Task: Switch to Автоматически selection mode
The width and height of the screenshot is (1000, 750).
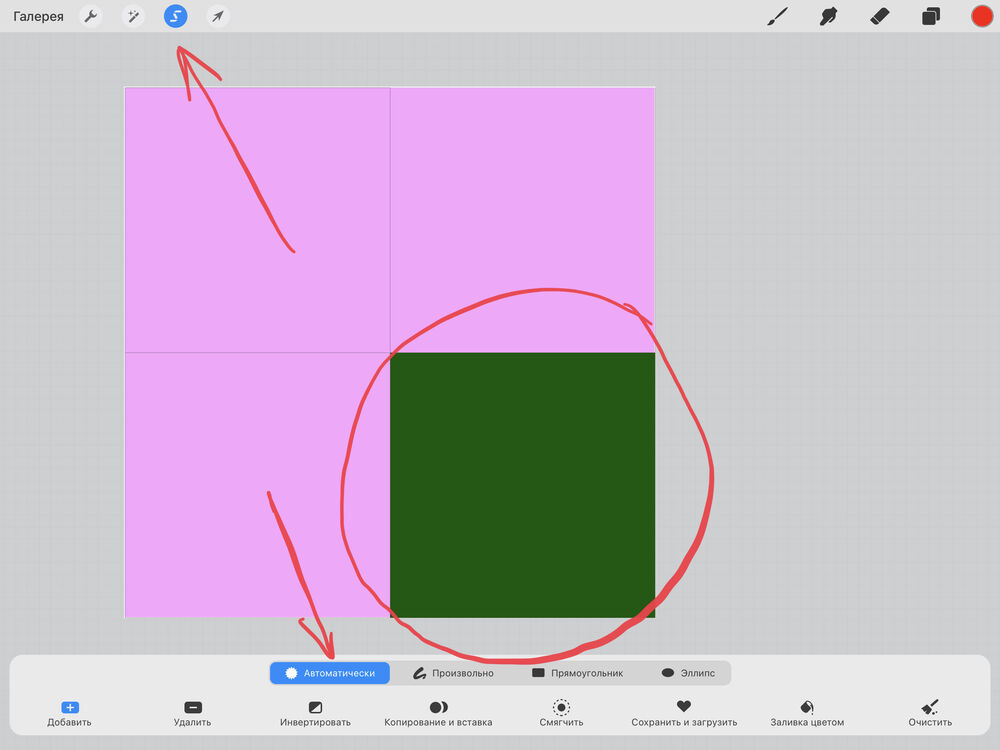Action: [330, 673]
